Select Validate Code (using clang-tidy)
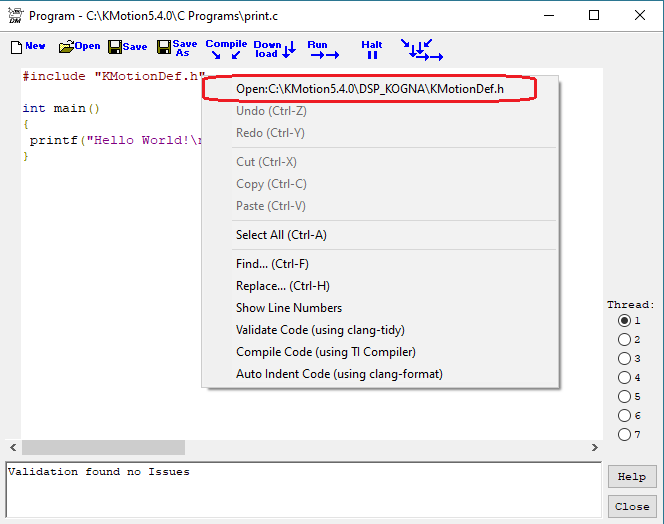664x524 pixels. click(x=320, y=330)
